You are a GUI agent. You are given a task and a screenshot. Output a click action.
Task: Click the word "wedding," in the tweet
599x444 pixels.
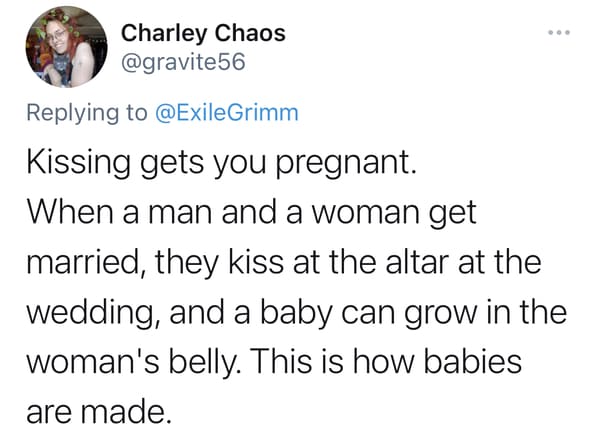tap(94, 313)
